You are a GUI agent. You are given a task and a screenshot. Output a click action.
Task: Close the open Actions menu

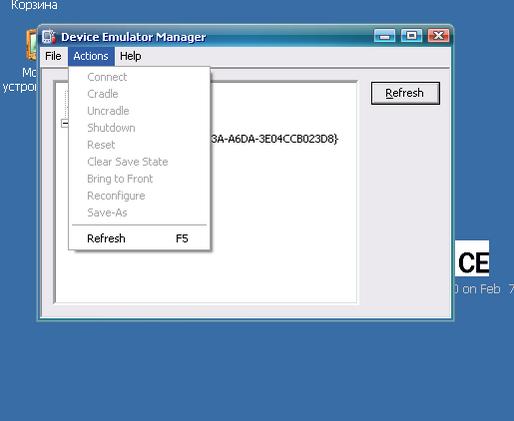click(x=91, y=56)
